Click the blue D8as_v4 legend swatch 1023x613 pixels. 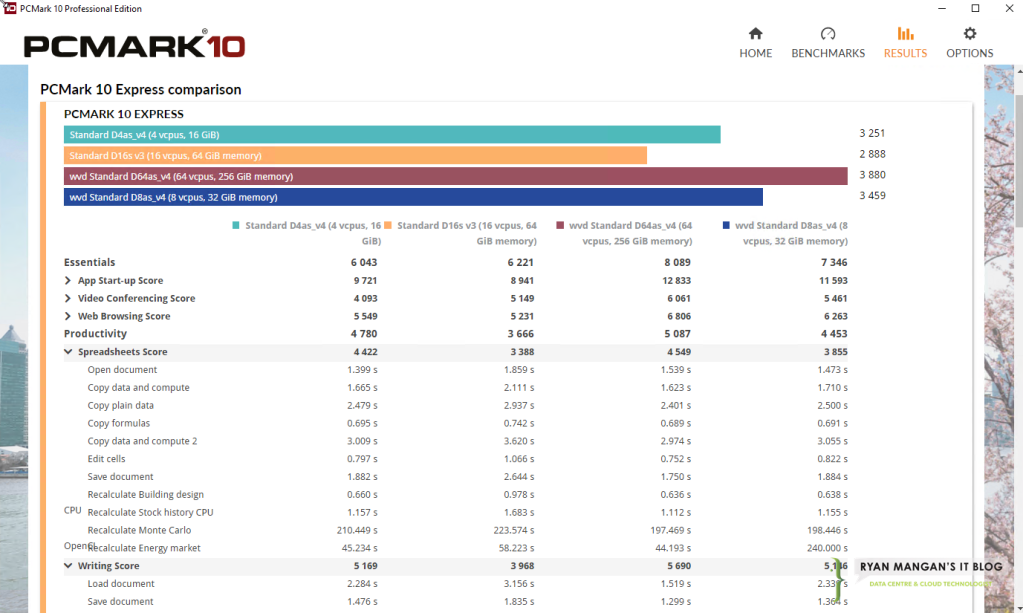click(x=726, y=226)
